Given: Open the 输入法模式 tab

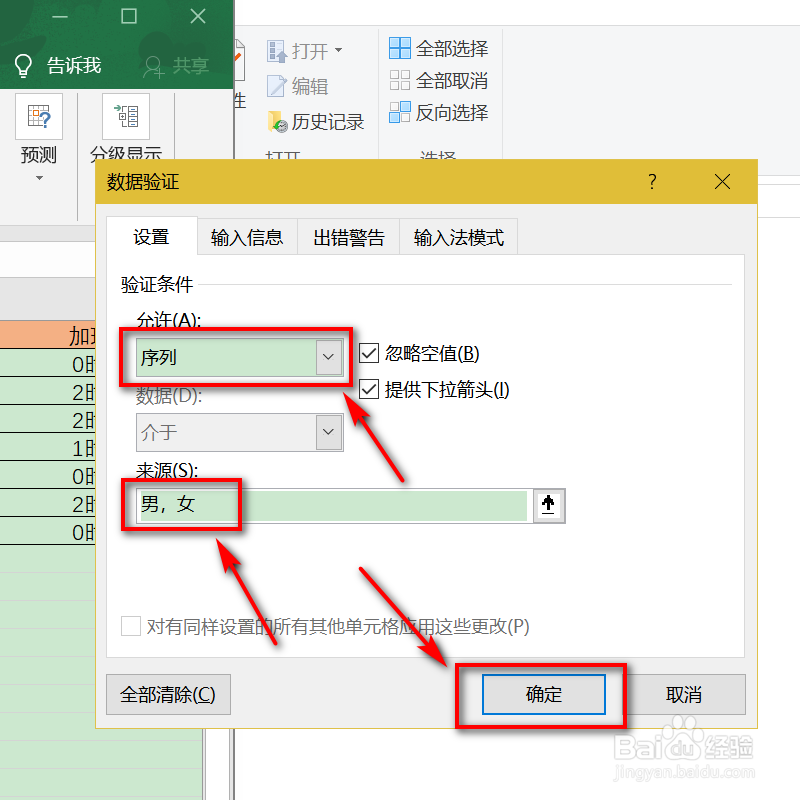Looking at the screenshot, I should pyautogui.click(x=458, y=237).
